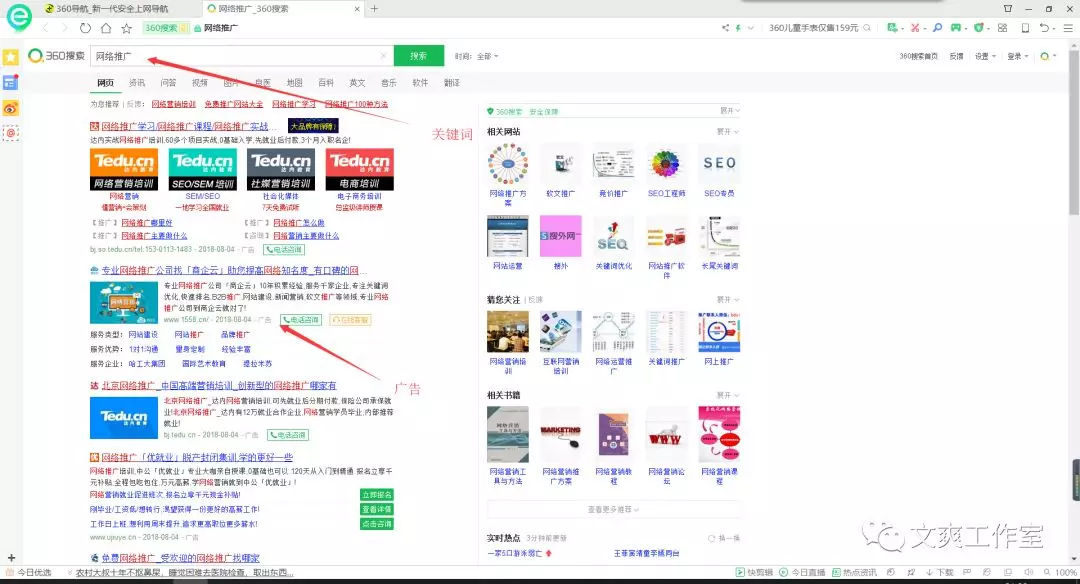Viewport: 1080px width, 584px height.
Task: Open the Weibo sidebar icon
Action: point(10,107)
